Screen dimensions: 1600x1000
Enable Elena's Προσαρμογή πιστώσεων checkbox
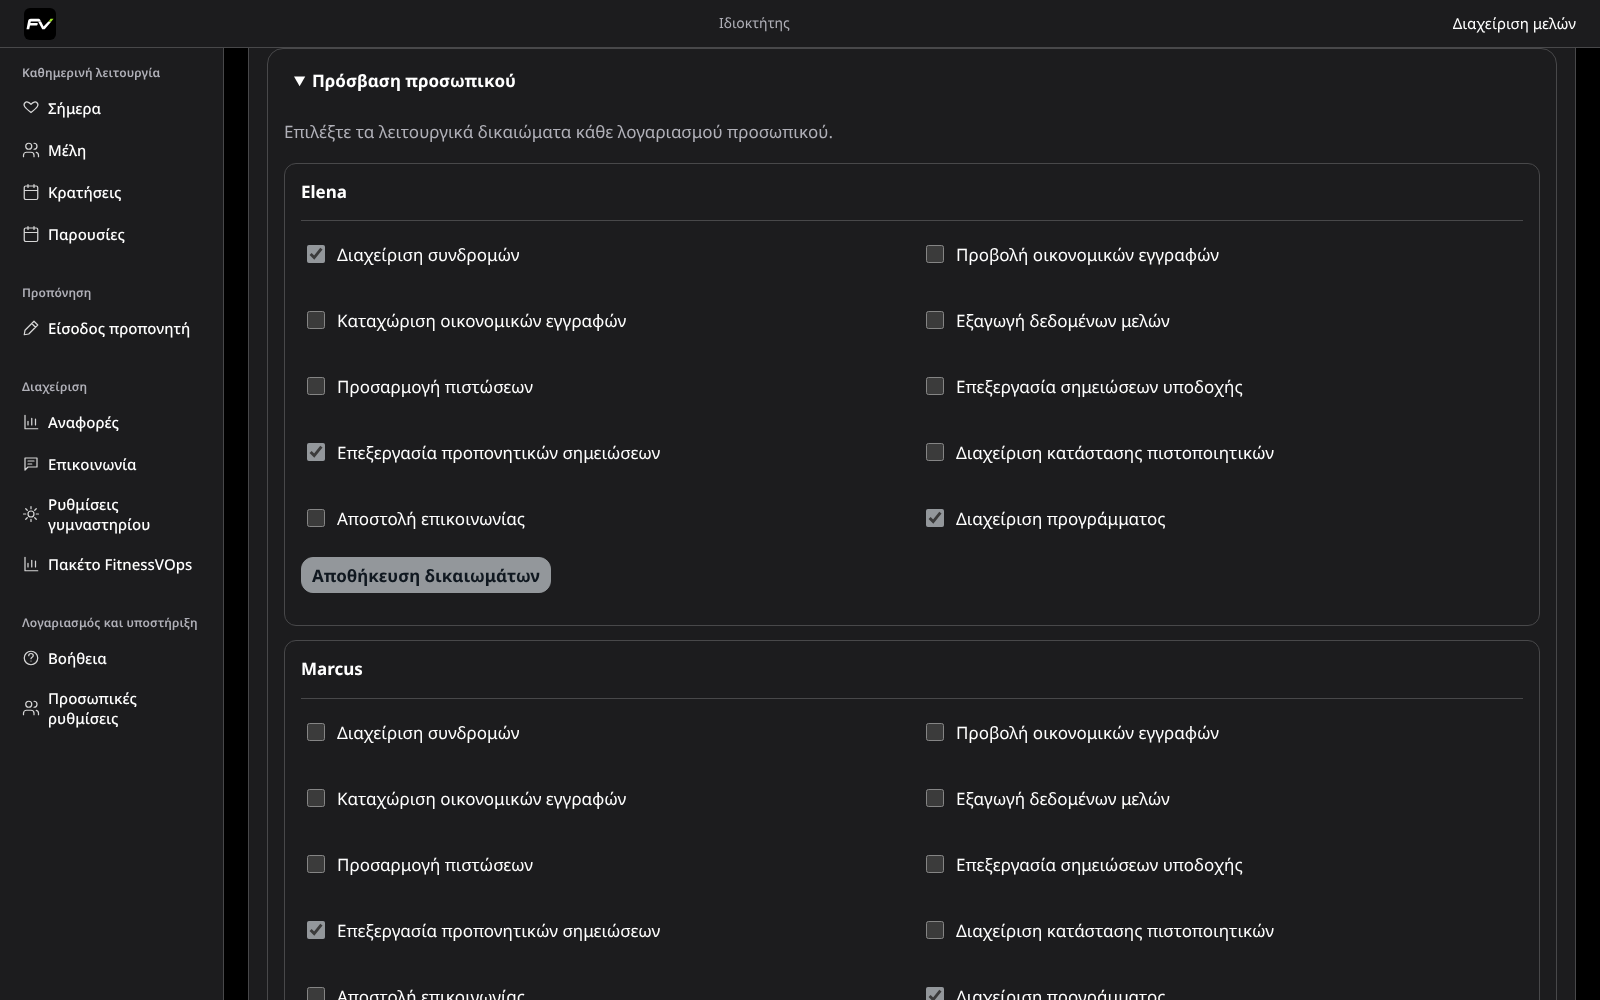coord(316,386)
